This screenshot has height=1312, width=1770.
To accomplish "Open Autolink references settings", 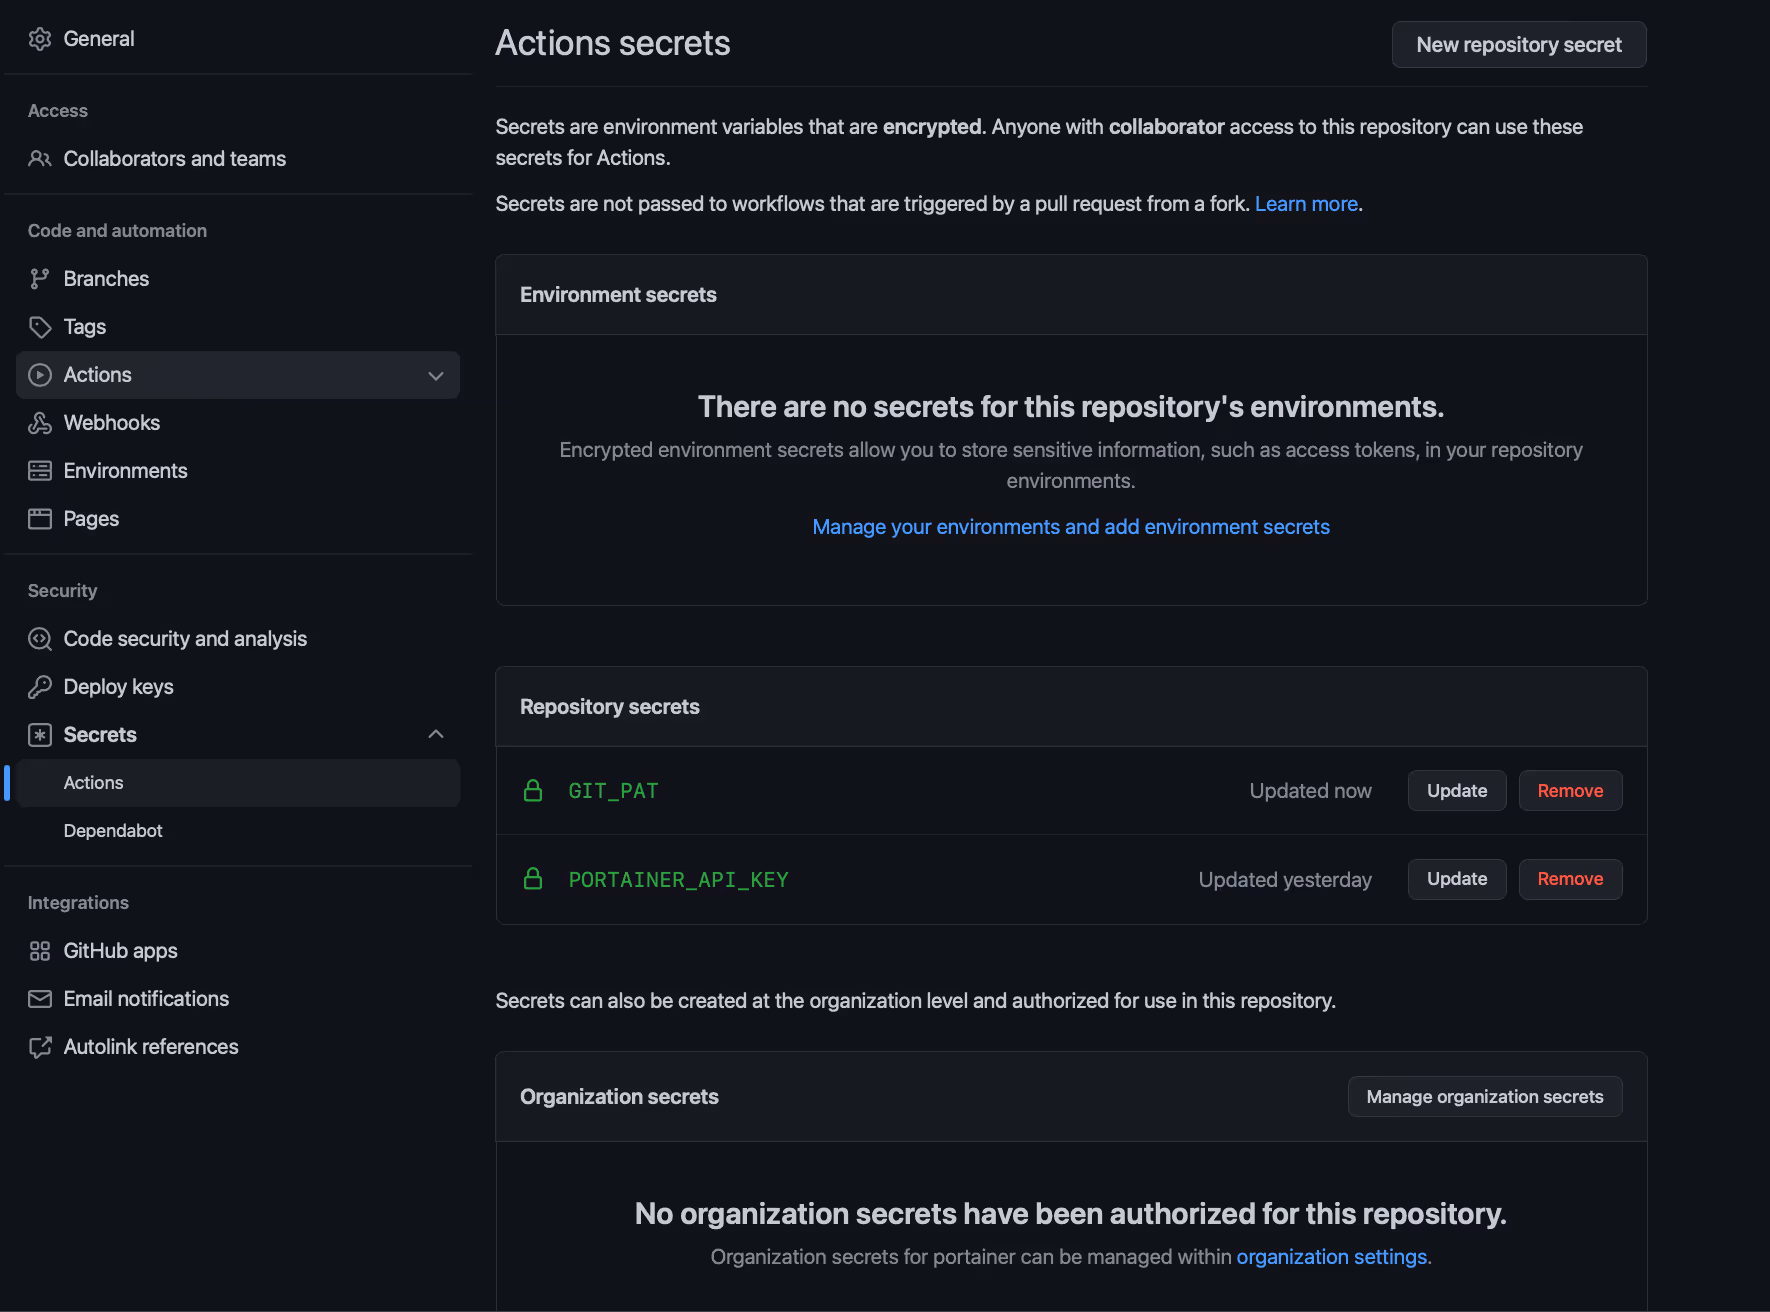I will (238, 1047).
